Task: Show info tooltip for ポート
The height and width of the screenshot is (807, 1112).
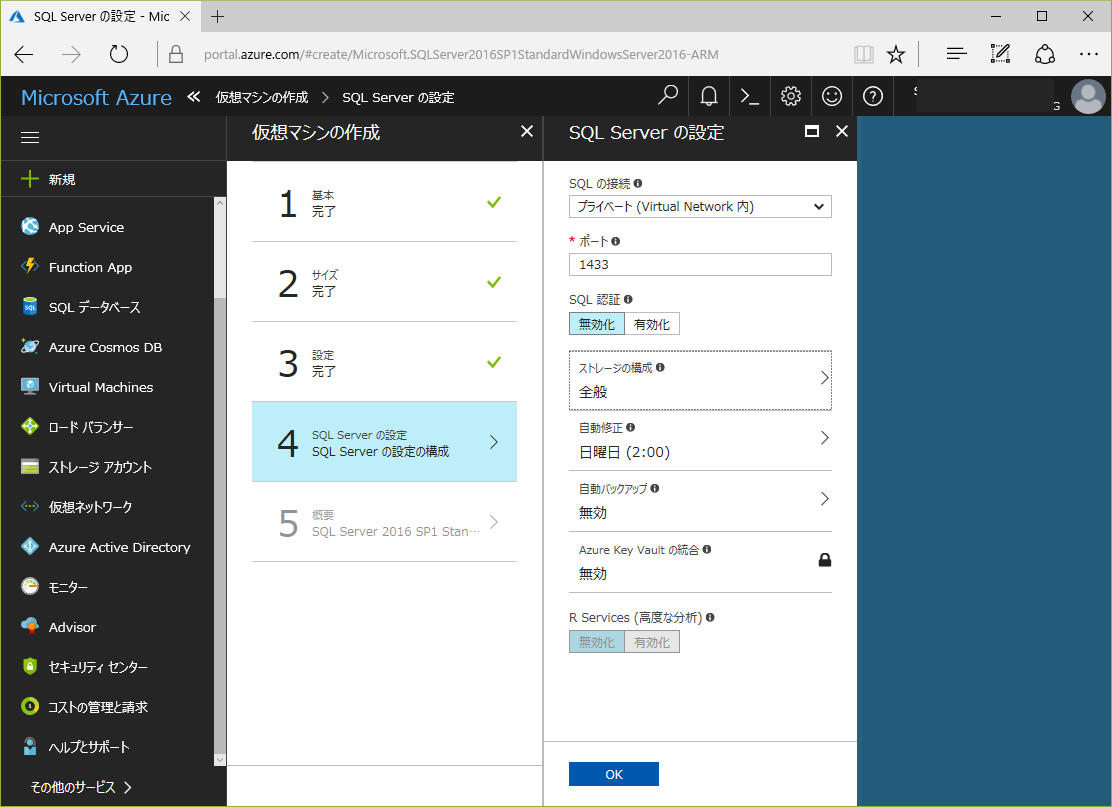Action: pos(616,241)
